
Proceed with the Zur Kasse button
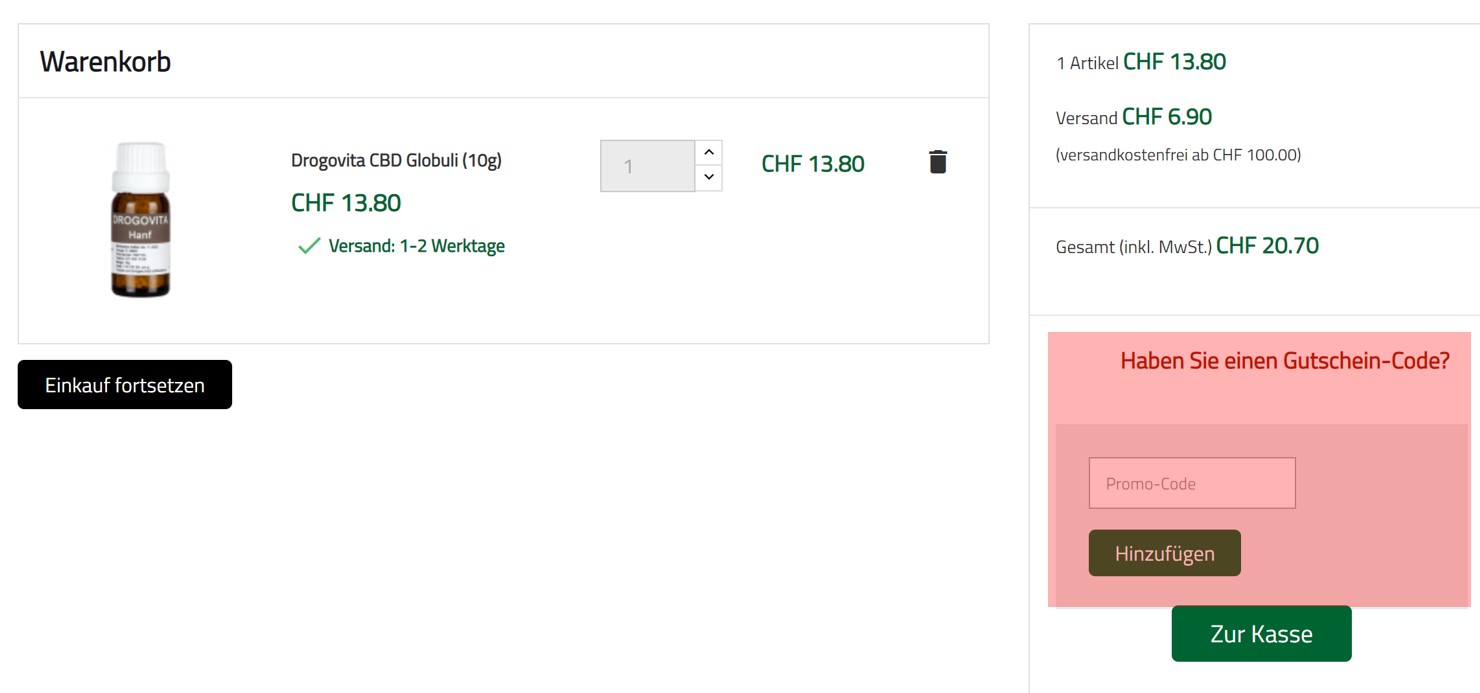click(x=1261, y=634)
